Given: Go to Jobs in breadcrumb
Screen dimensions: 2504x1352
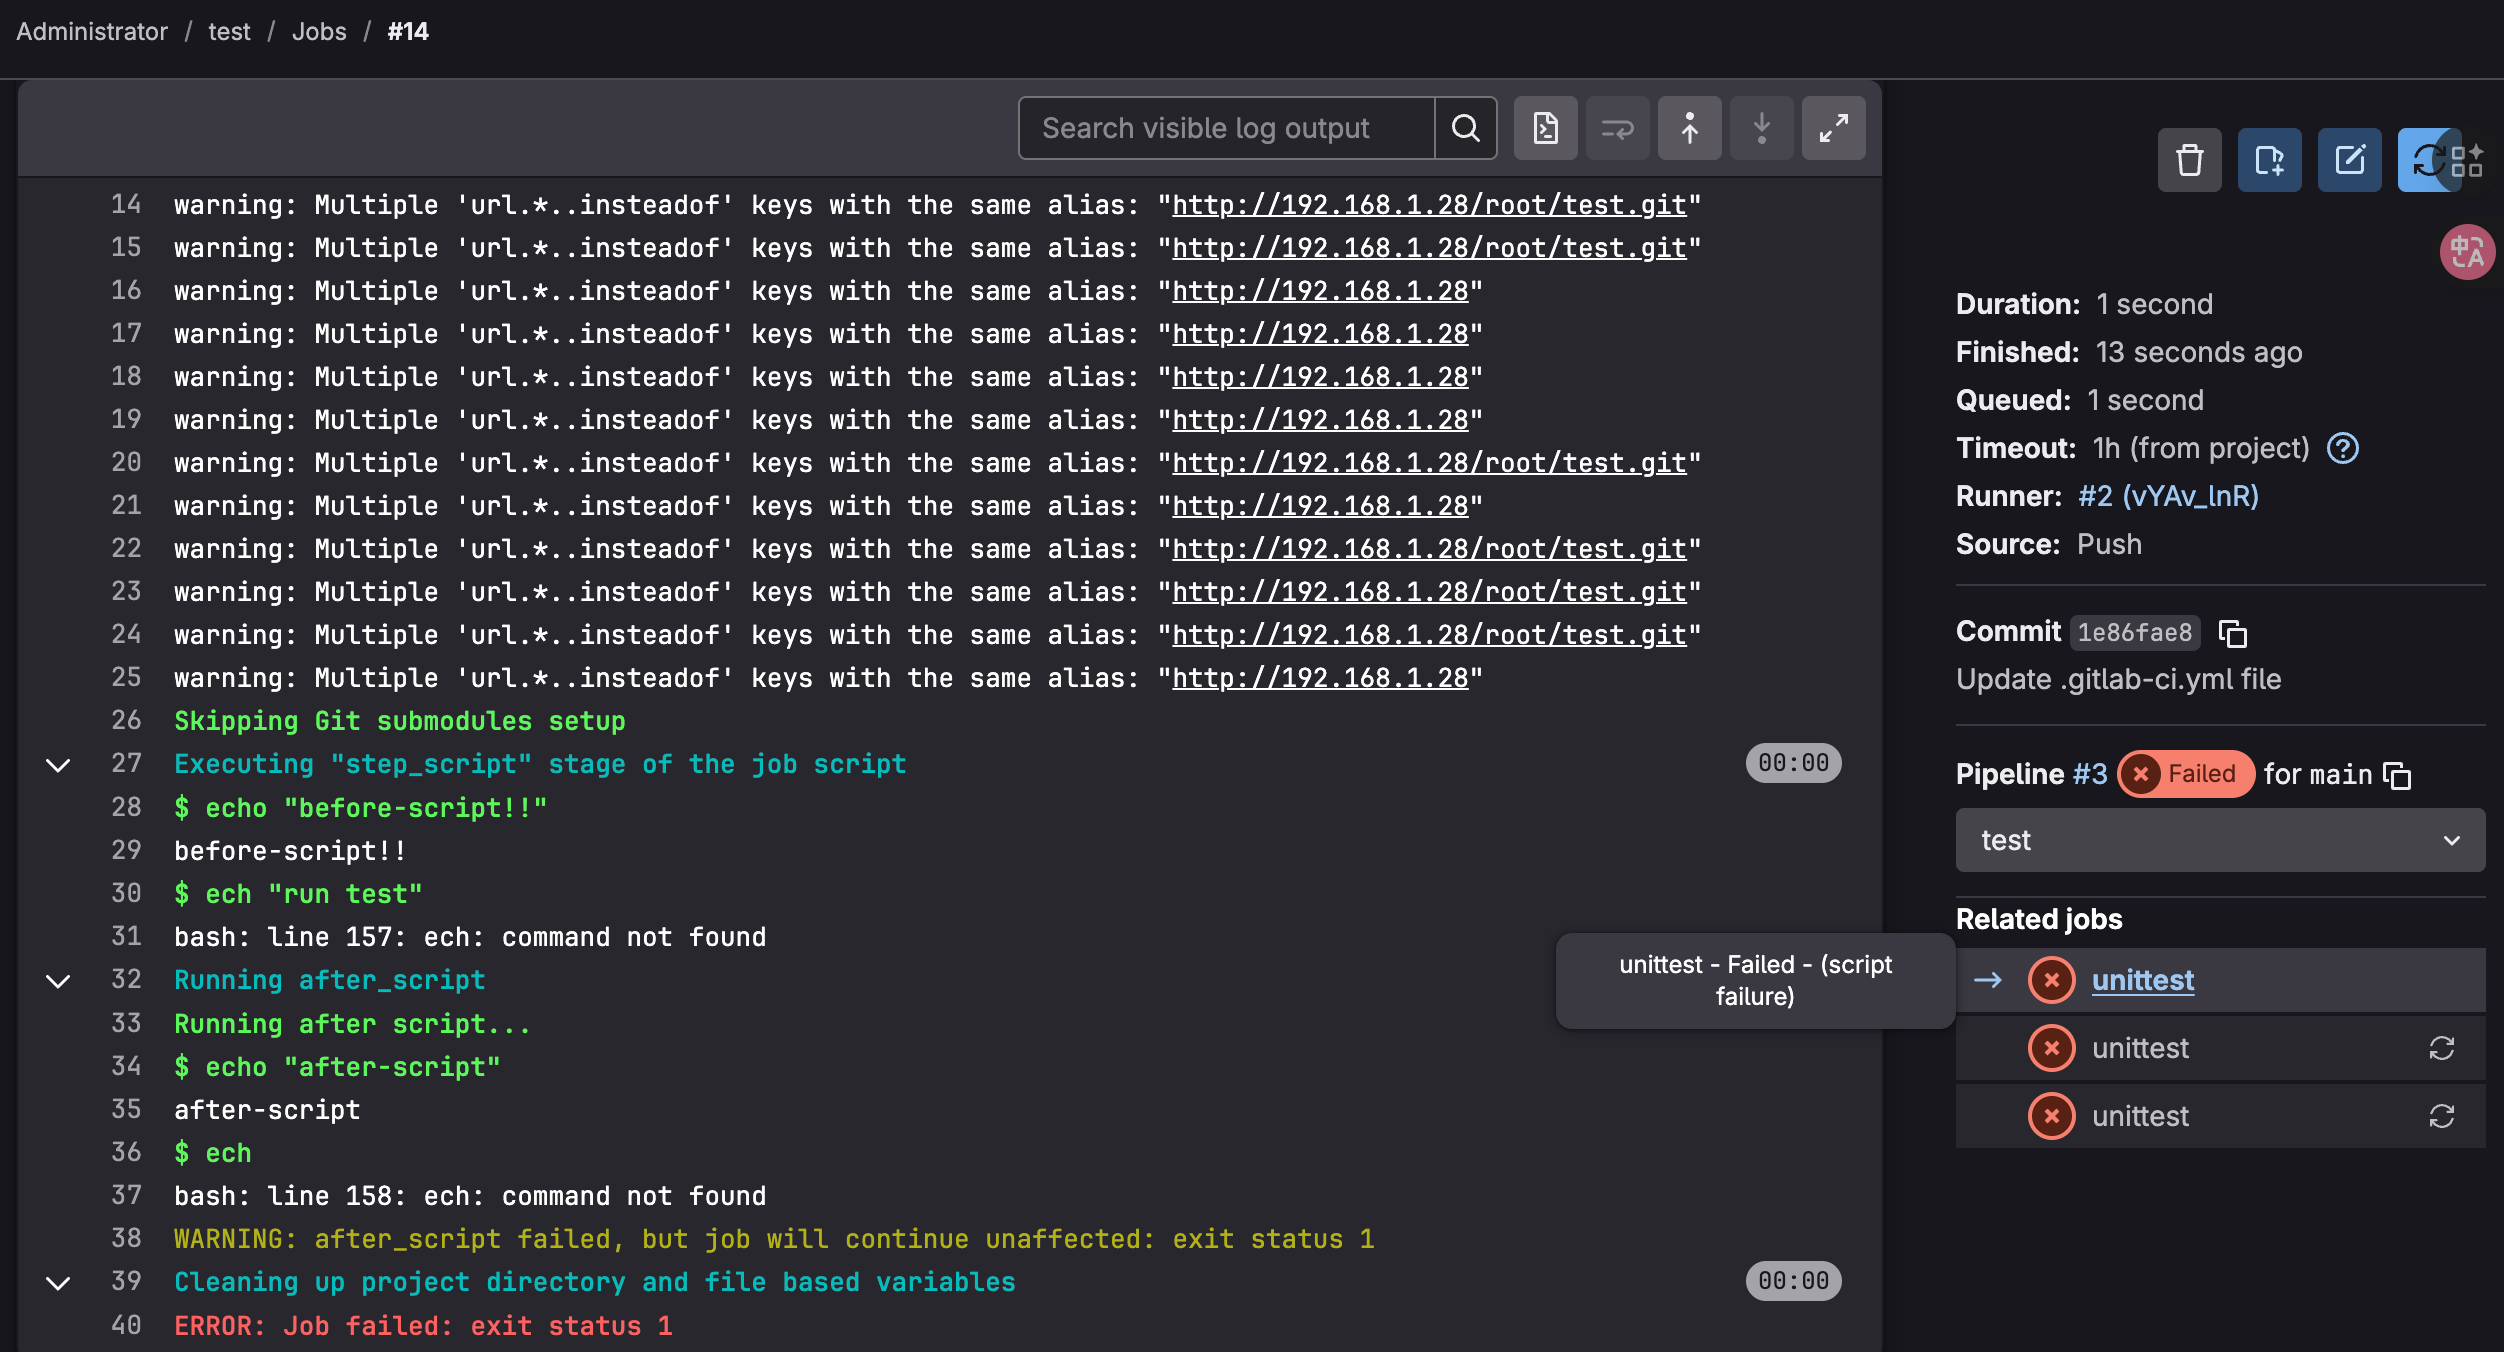Looking at the screenshot, I should [319, 32].
